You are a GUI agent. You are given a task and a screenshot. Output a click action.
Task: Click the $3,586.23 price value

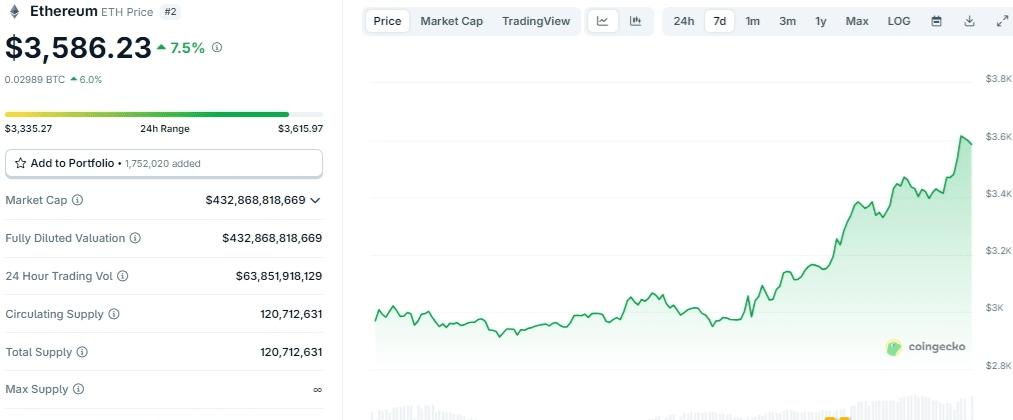[78, 48]
